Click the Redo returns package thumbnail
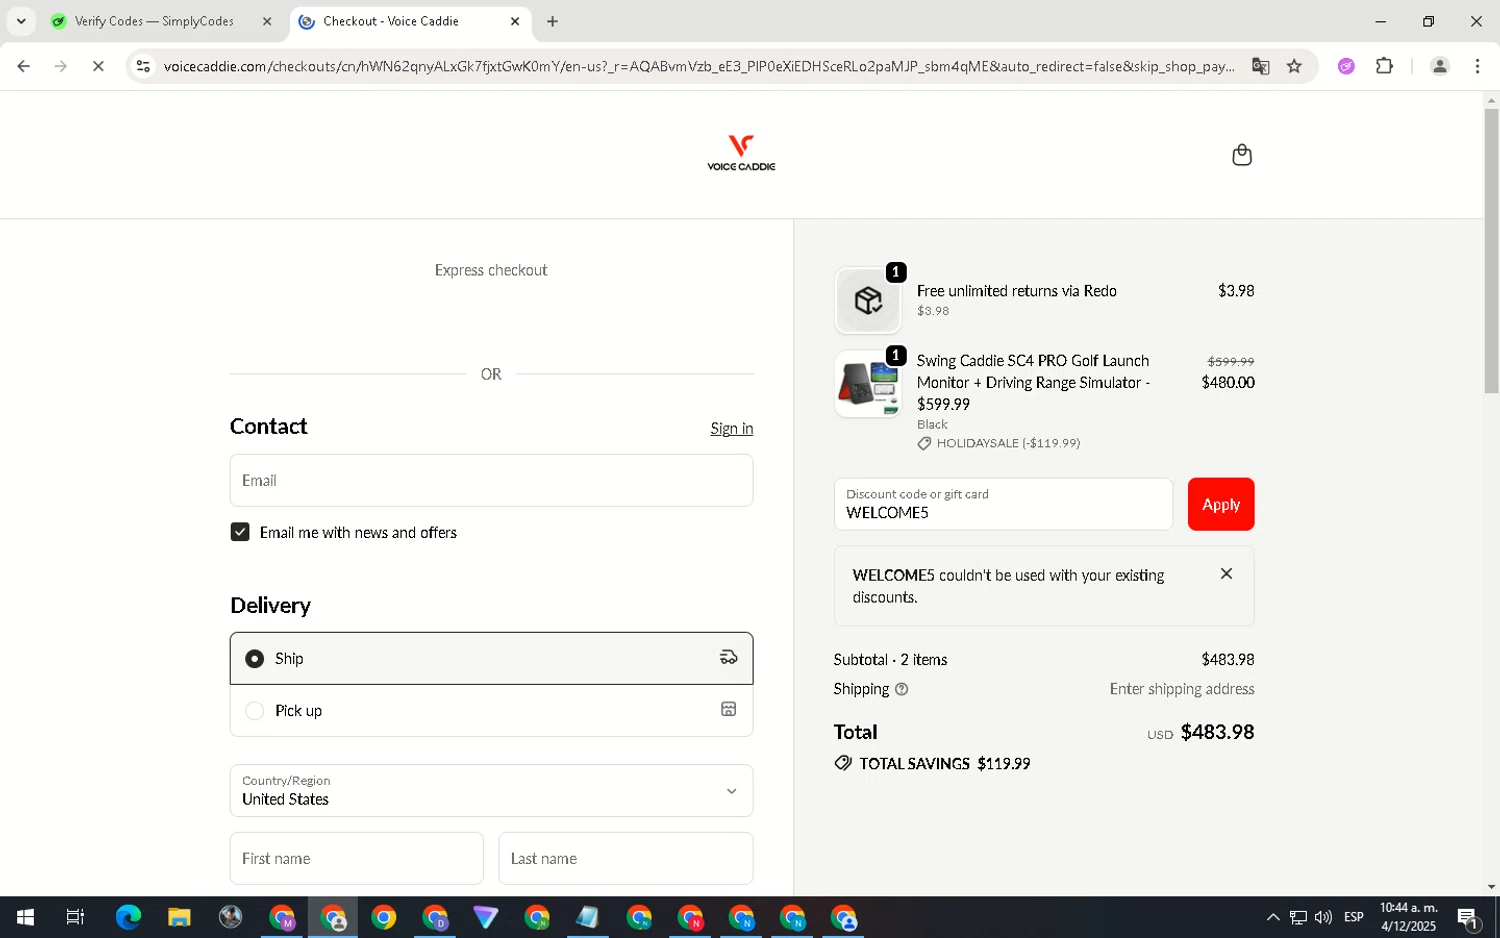Image resolution: width=1500 pixels, height=938 pixels. (x=868, y=300)
